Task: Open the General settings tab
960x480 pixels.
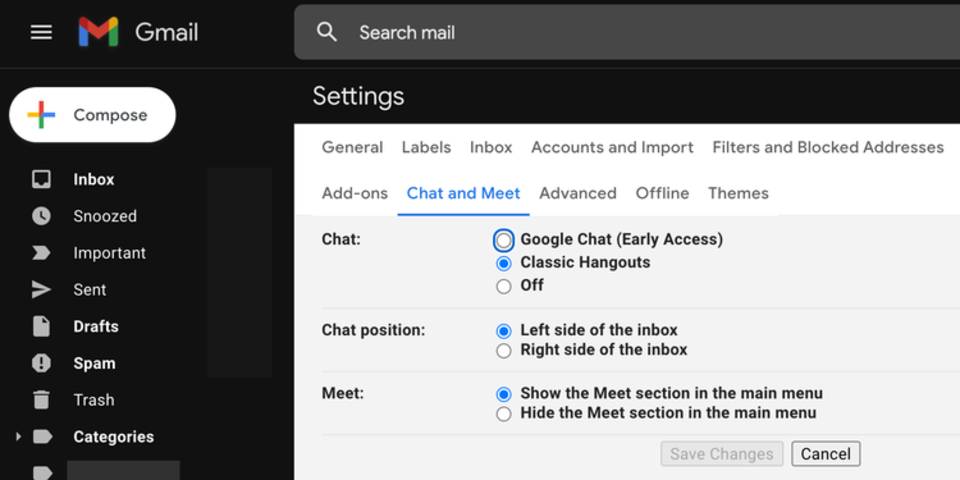Action: tap(352, 148)
